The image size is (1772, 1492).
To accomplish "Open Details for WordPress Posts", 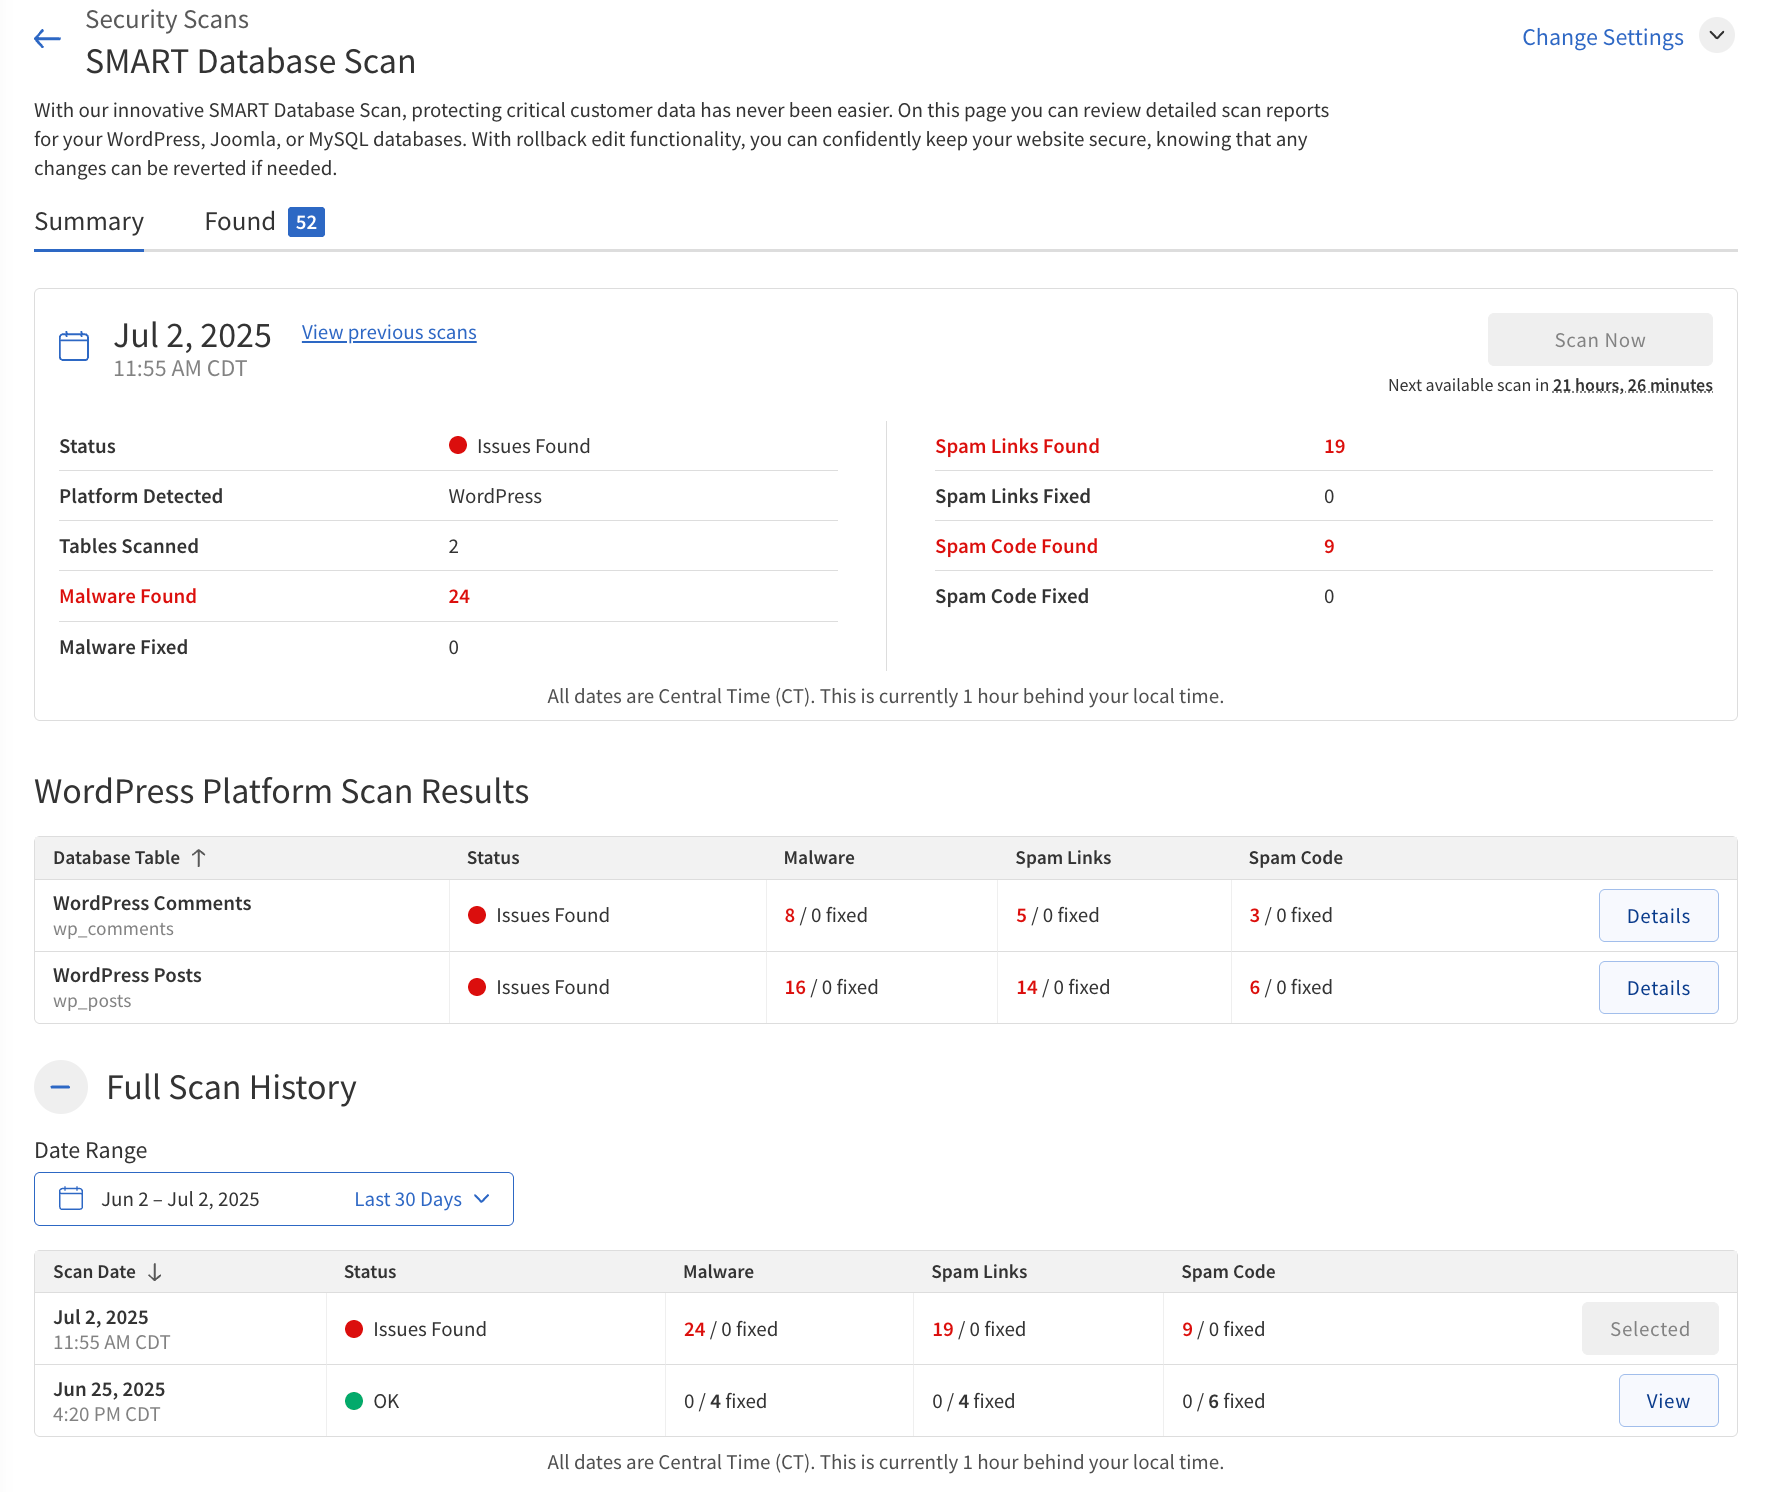I will click(x=1658, y=988).
